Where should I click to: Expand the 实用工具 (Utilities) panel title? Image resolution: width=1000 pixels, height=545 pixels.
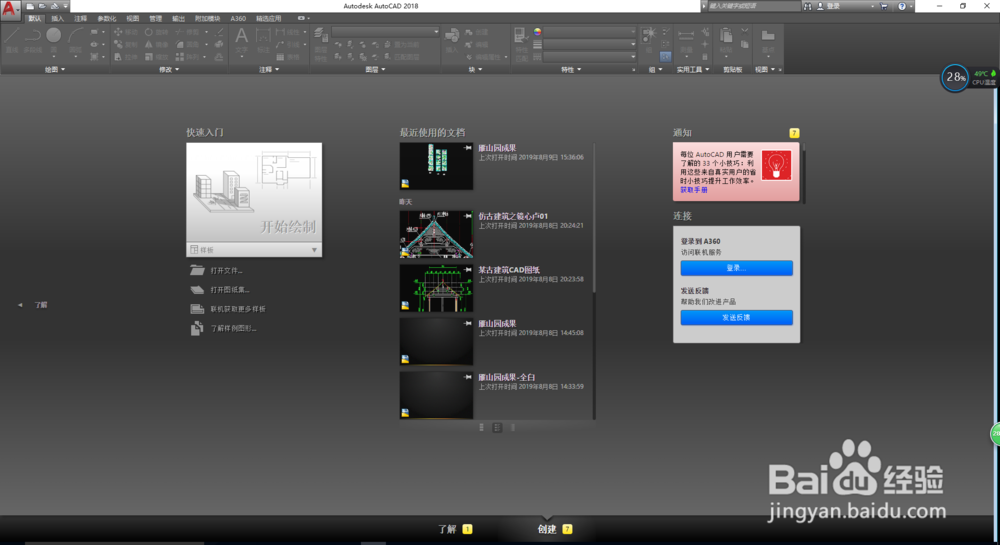(693, 69)
